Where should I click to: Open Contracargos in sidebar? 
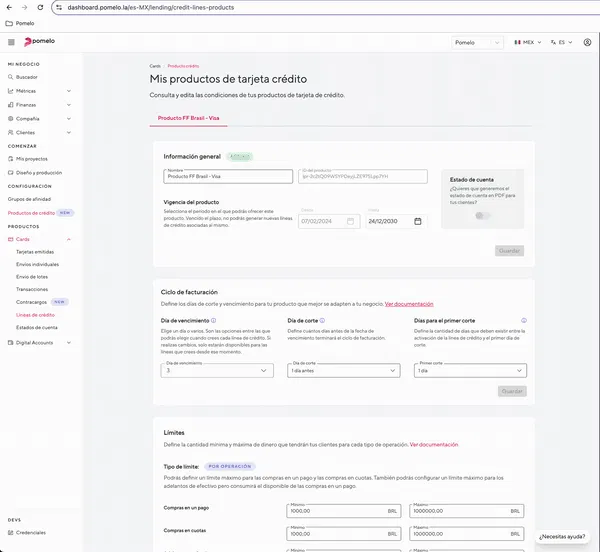tap(31, 302)
